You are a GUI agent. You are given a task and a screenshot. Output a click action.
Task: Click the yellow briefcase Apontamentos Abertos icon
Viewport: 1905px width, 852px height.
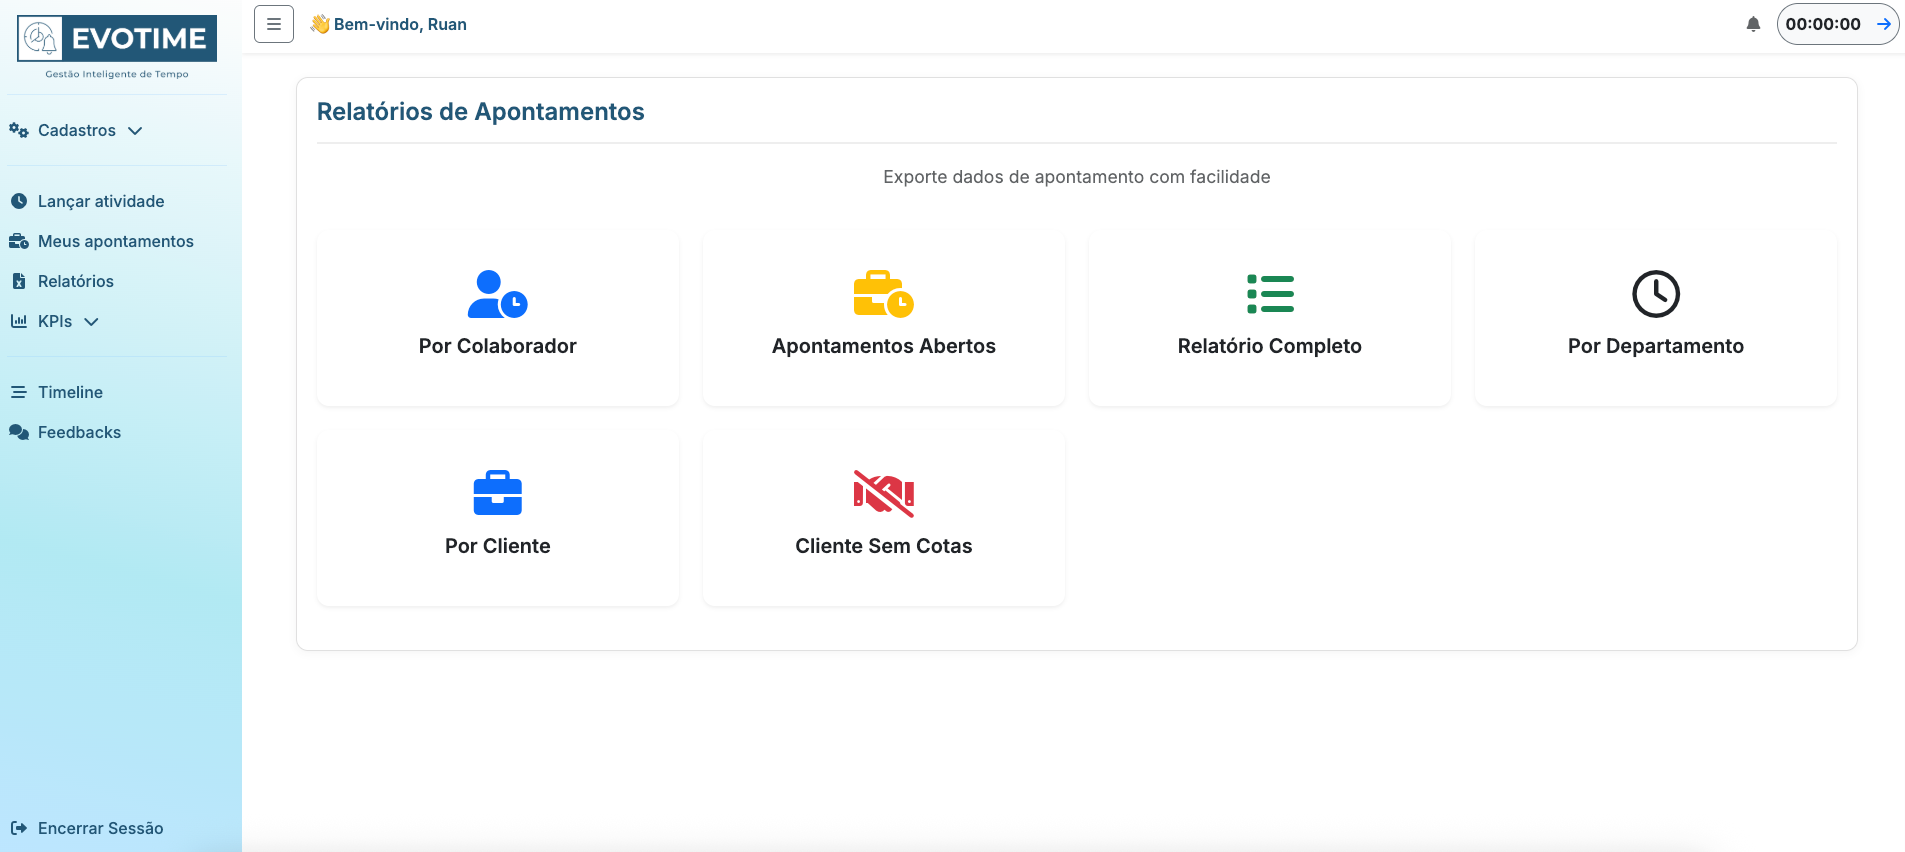(x=884, y=294)
